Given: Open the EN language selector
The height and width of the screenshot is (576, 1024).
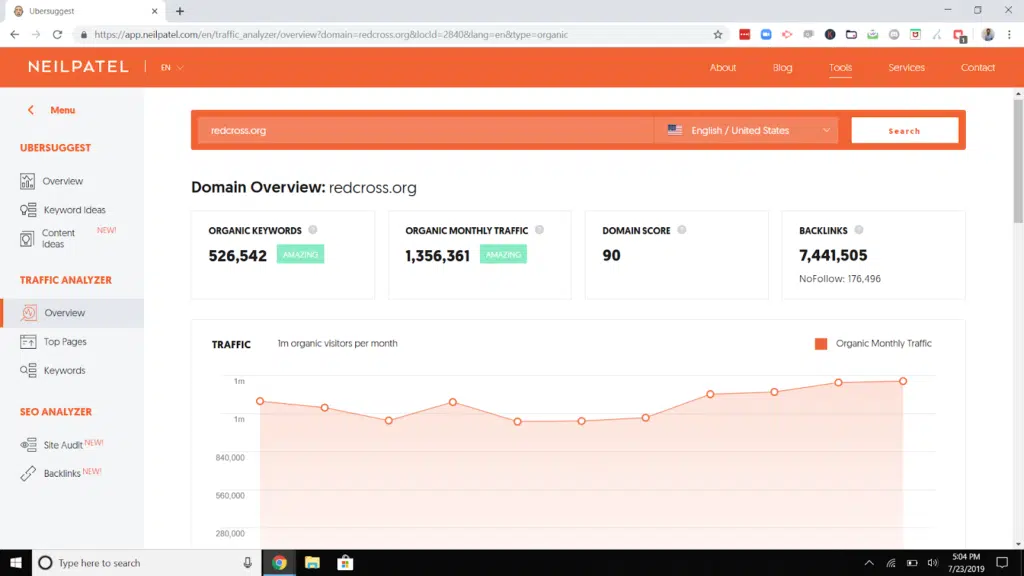Looking at the screenshot, I should pos(172,68).
